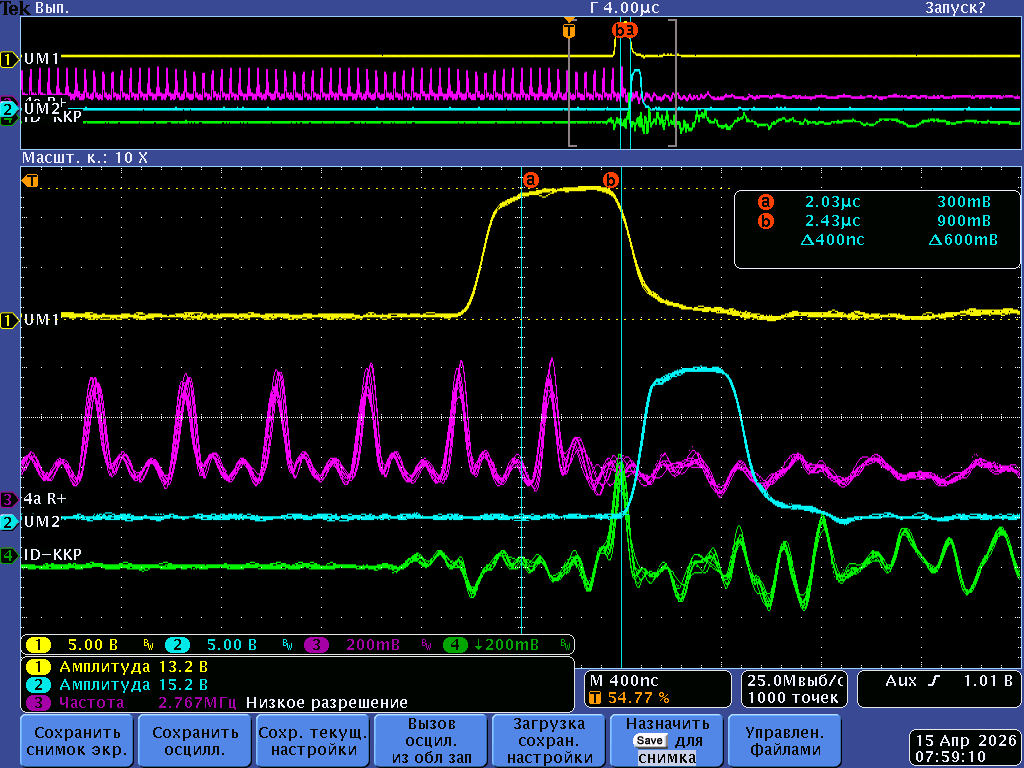
Task: Click the orange cursor a marker in zoom window
Action: pos(530,180)
